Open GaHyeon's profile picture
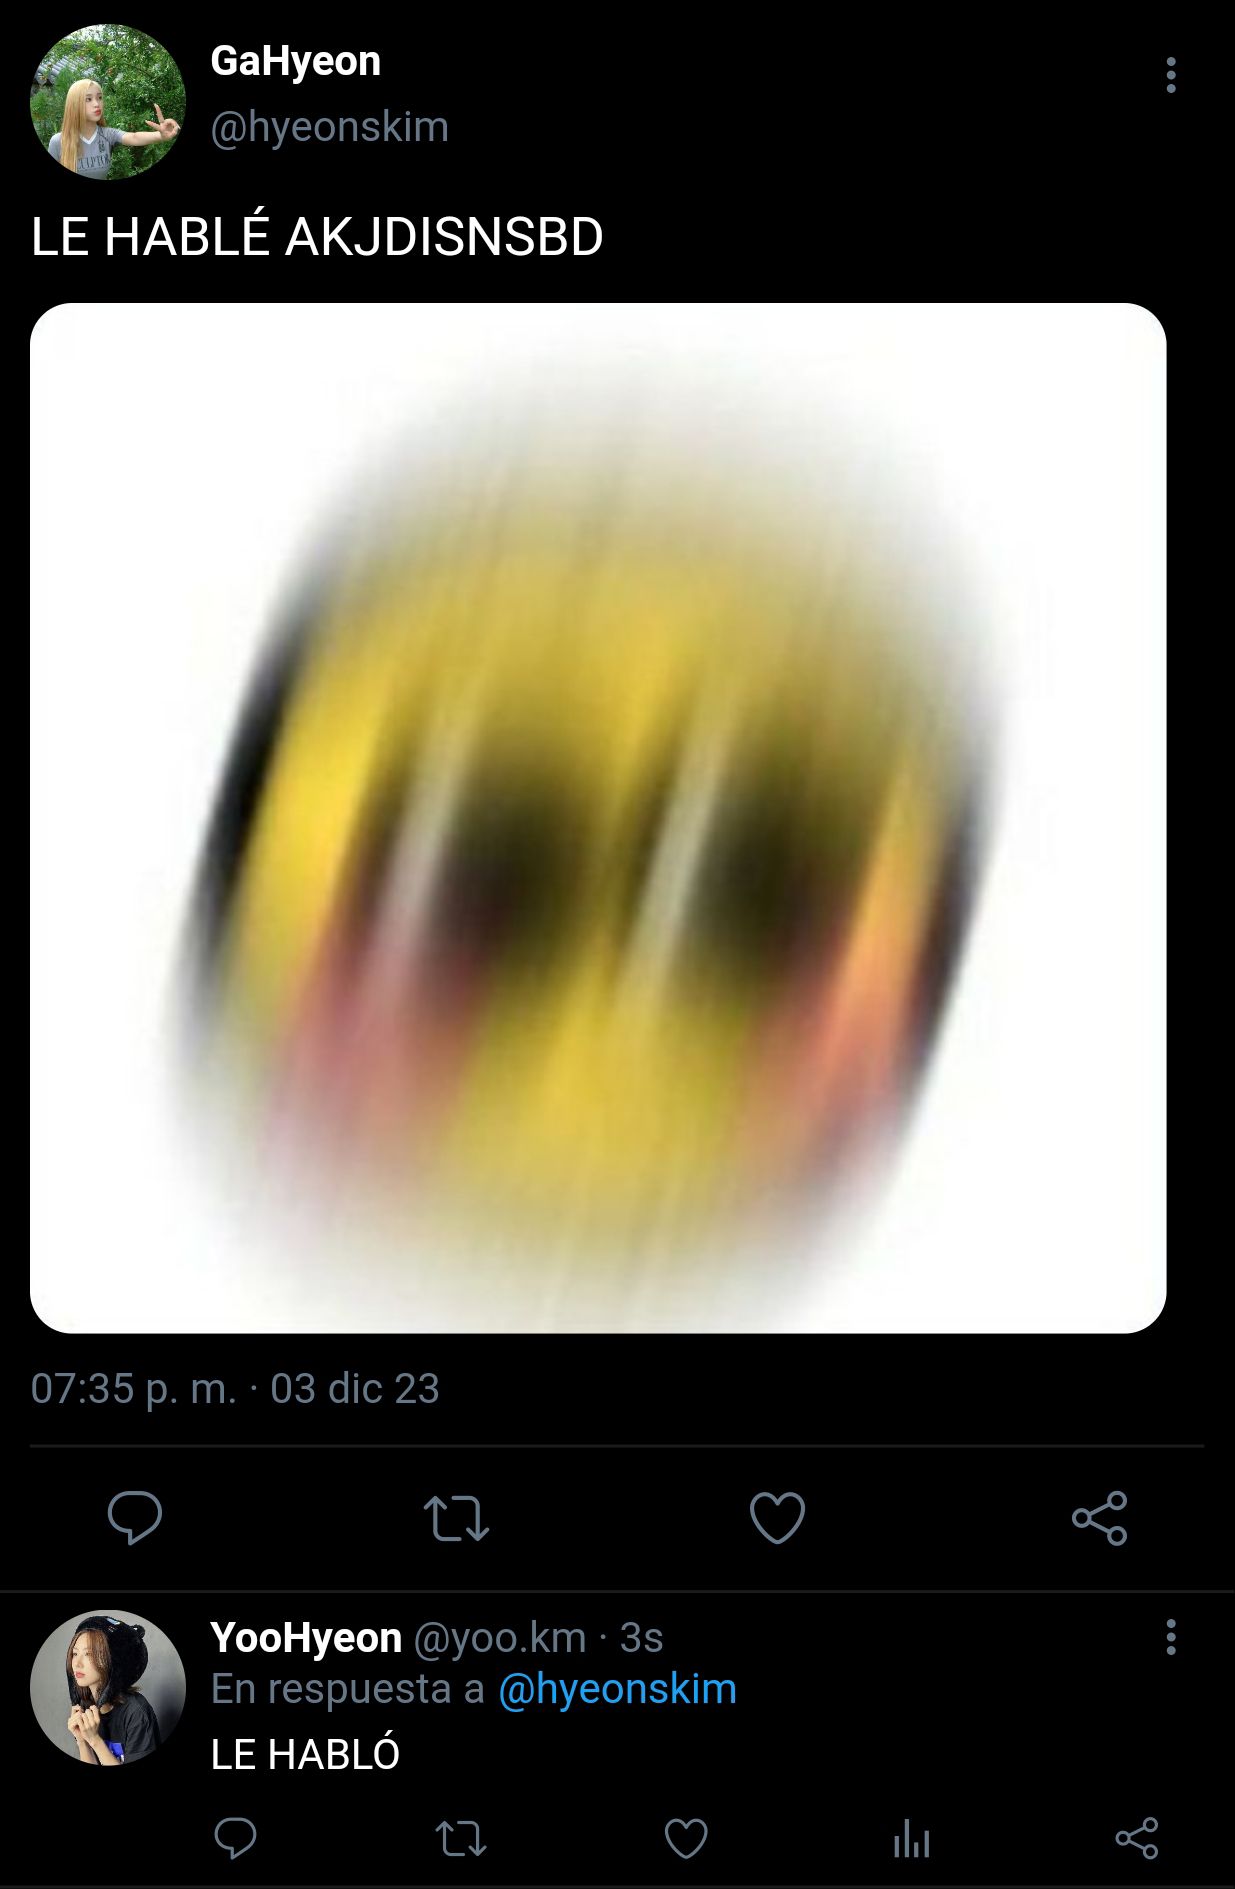The height and width of the screenshot is (1889, 1235). pos(108,102)
